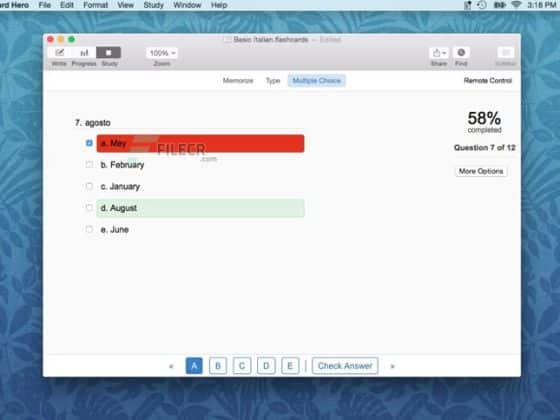Screen dimensions: 560x420
Task: Click the 'Question 7 of 12' label
Action: (484, 148)
